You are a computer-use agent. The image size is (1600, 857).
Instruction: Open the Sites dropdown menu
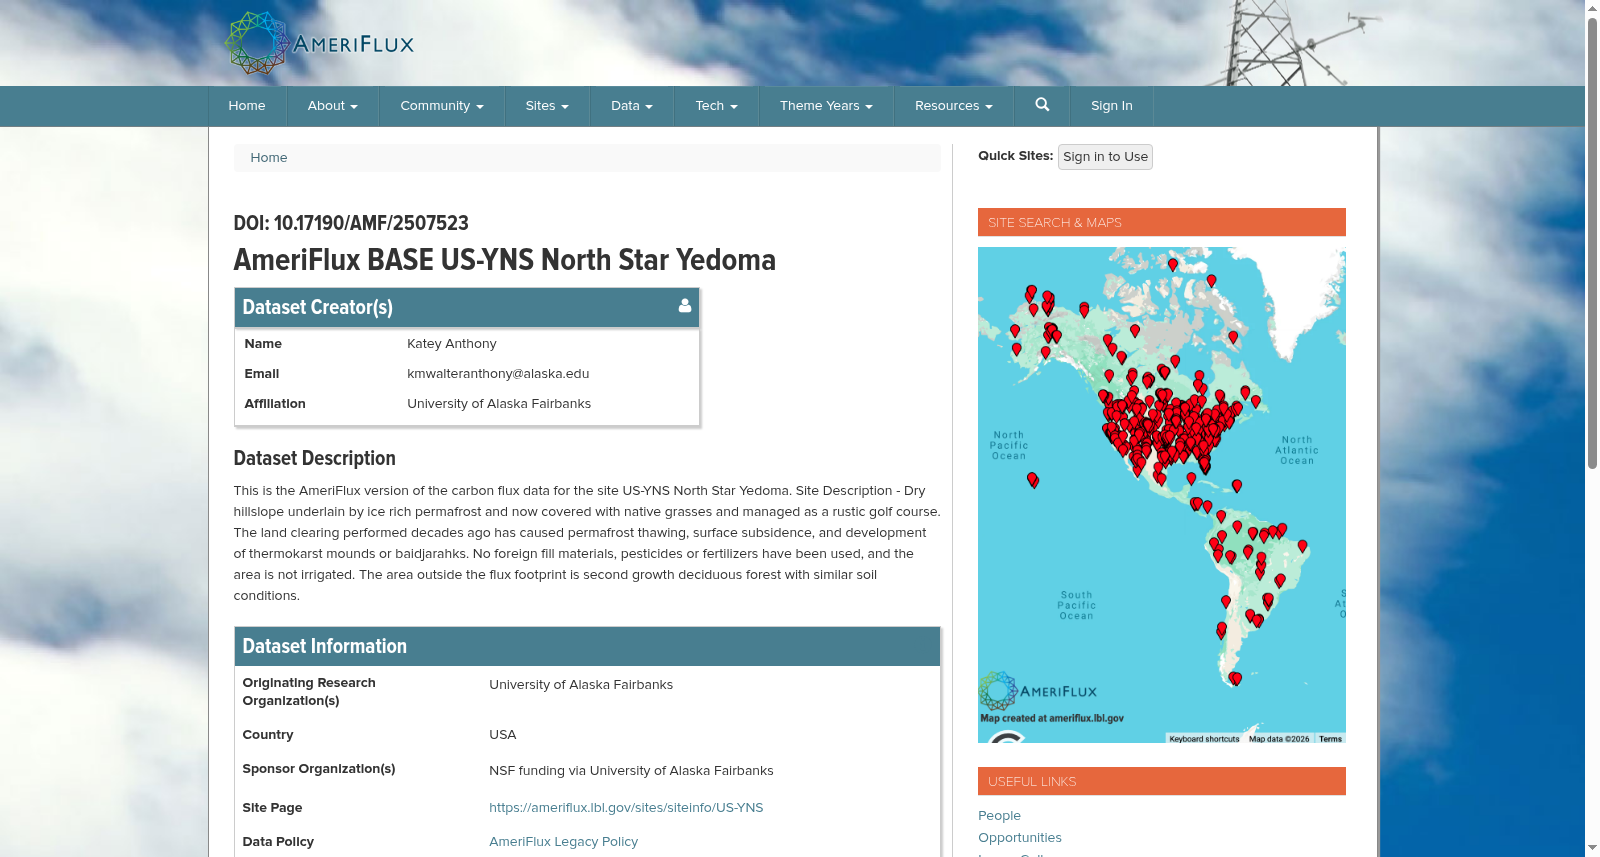tap(547, 106)
